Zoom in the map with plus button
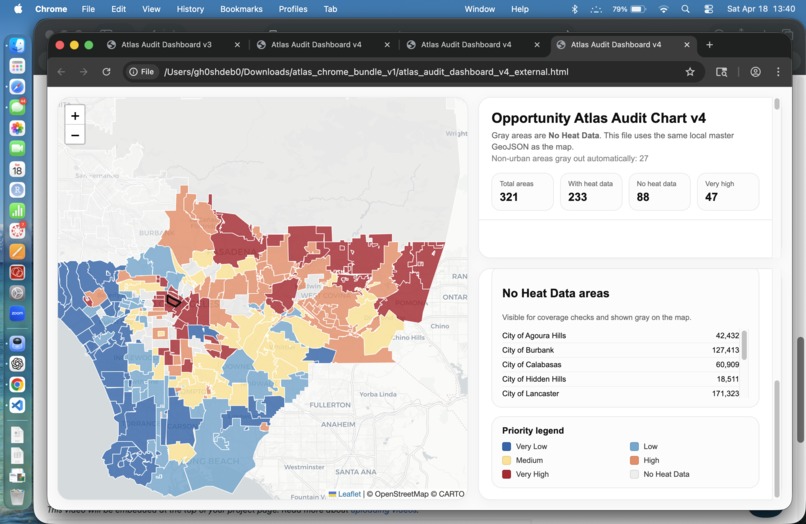This screenshot has height=524, width=806. pos(75,116)
